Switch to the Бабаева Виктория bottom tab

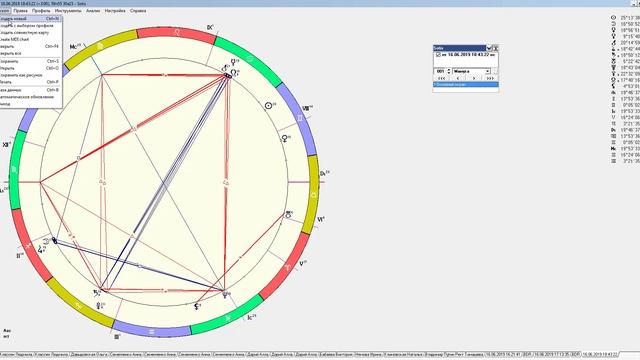pos(336,355)
